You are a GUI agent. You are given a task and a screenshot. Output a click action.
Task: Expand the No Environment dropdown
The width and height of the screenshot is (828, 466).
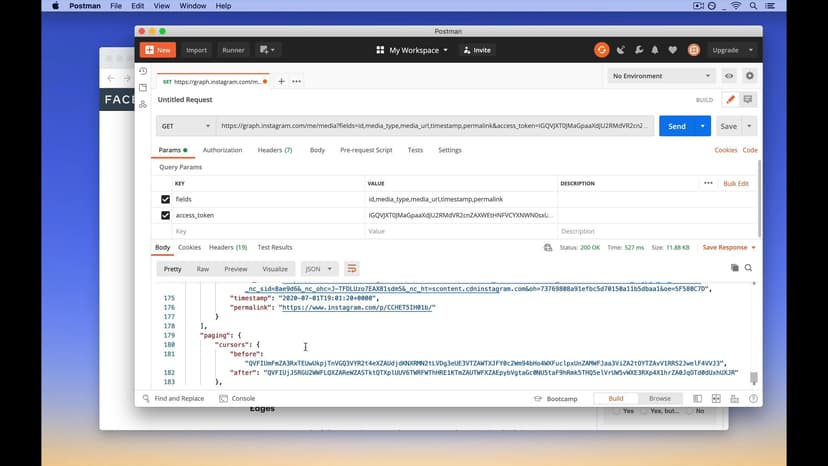(661, 76)
